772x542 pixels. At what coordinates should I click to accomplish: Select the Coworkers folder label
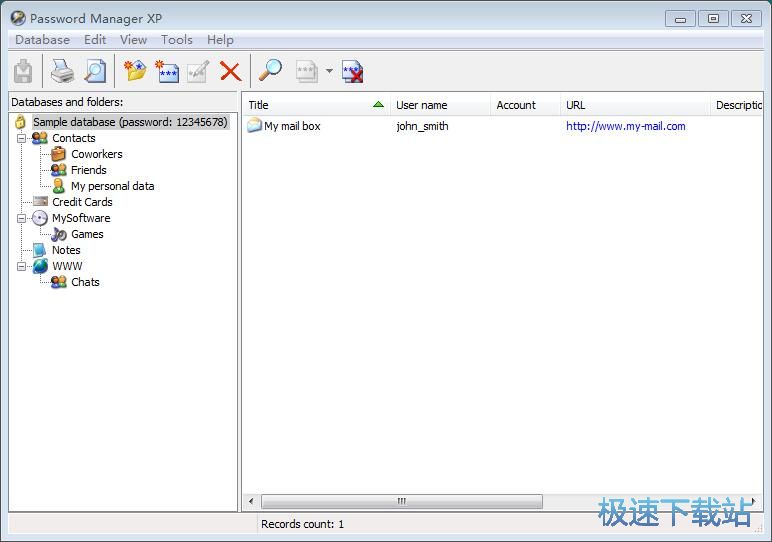tap(96, 154)
